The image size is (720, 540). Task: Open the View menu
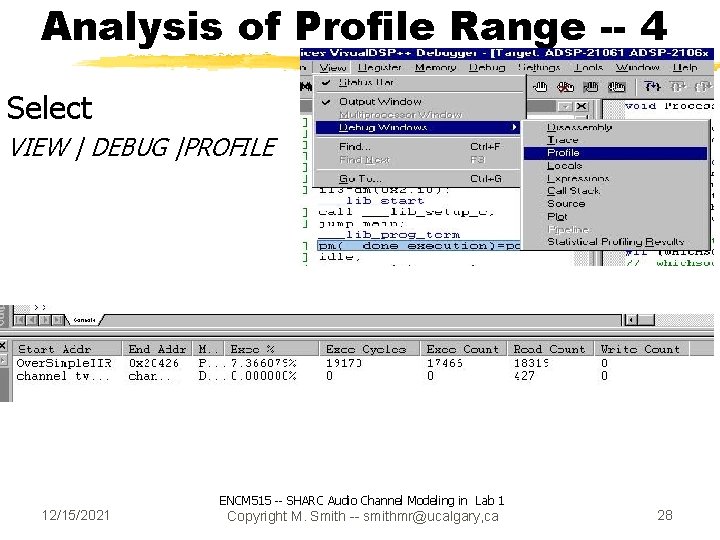coord(333,68)
